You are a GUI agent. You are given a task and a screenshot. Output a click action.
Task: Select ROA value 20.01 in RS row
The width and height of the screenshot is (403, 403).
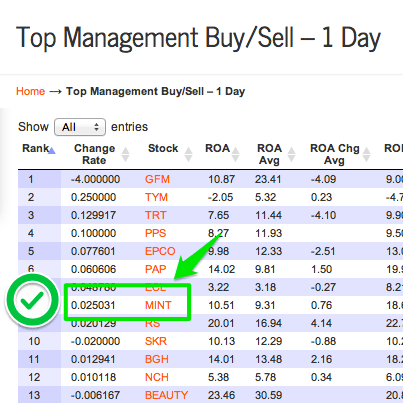(221, 323)
